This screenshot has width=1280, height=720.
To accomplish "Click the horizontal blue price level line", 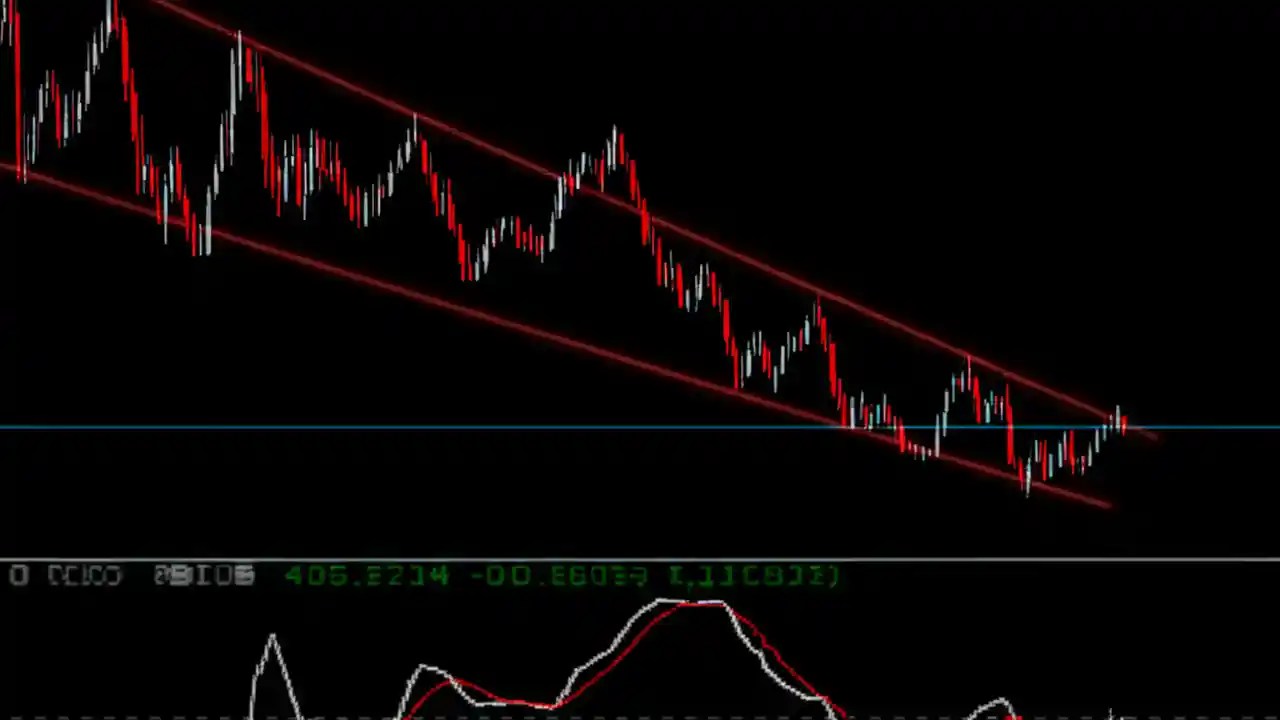I will pos(400,427).
